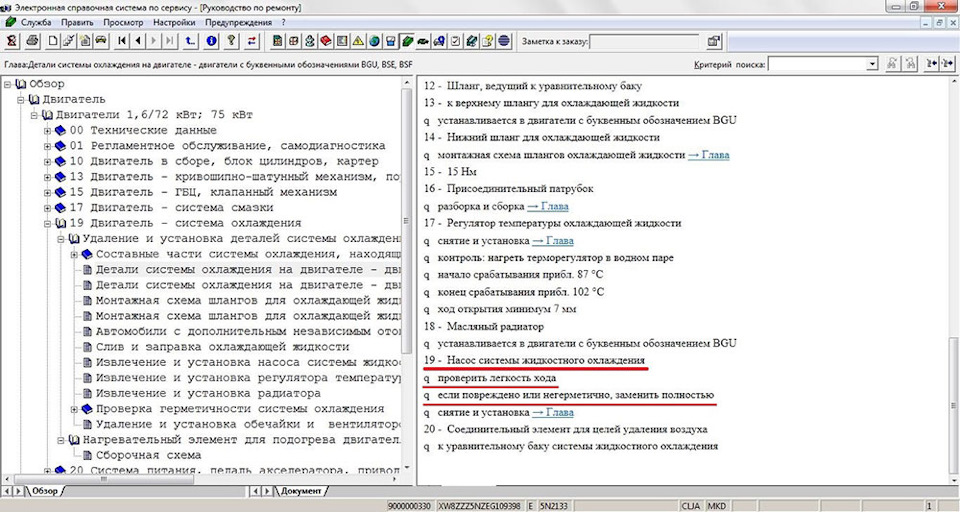Select 'Слив и заправка охлаждающей жидкости' item

point(222,346)
